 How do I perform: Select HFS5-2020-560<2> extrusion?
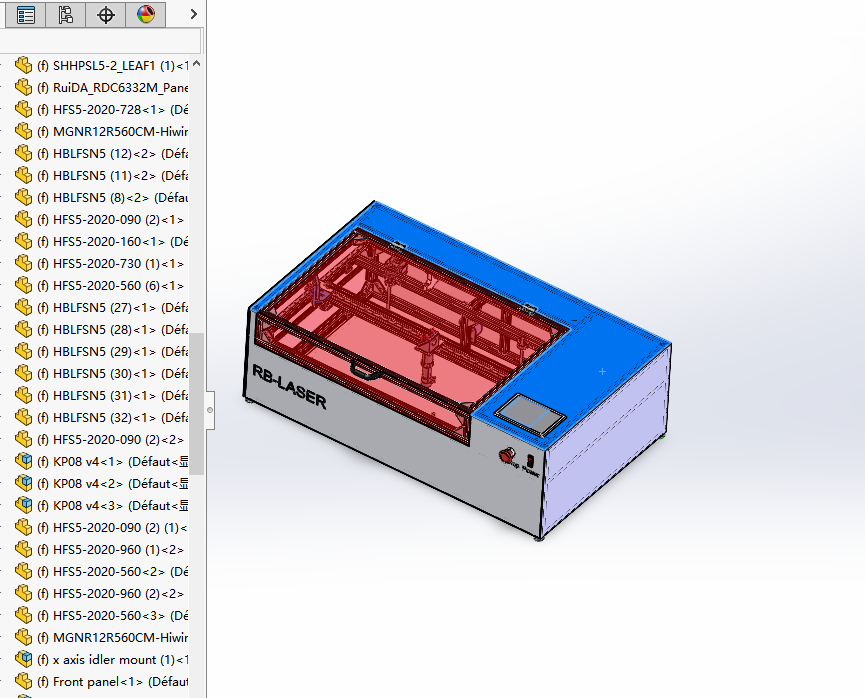(112, 572)
